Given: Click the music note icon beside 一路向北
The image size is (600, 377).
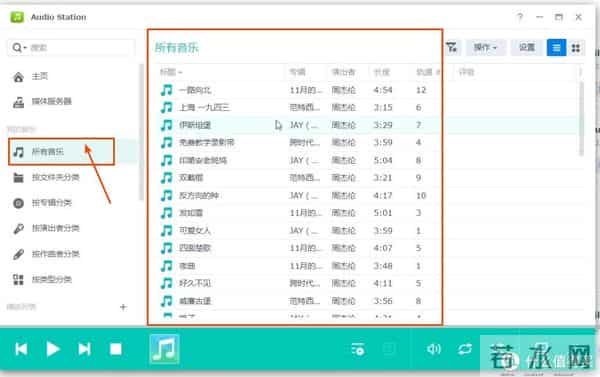Looking at the screenshot, I should 166,90.
